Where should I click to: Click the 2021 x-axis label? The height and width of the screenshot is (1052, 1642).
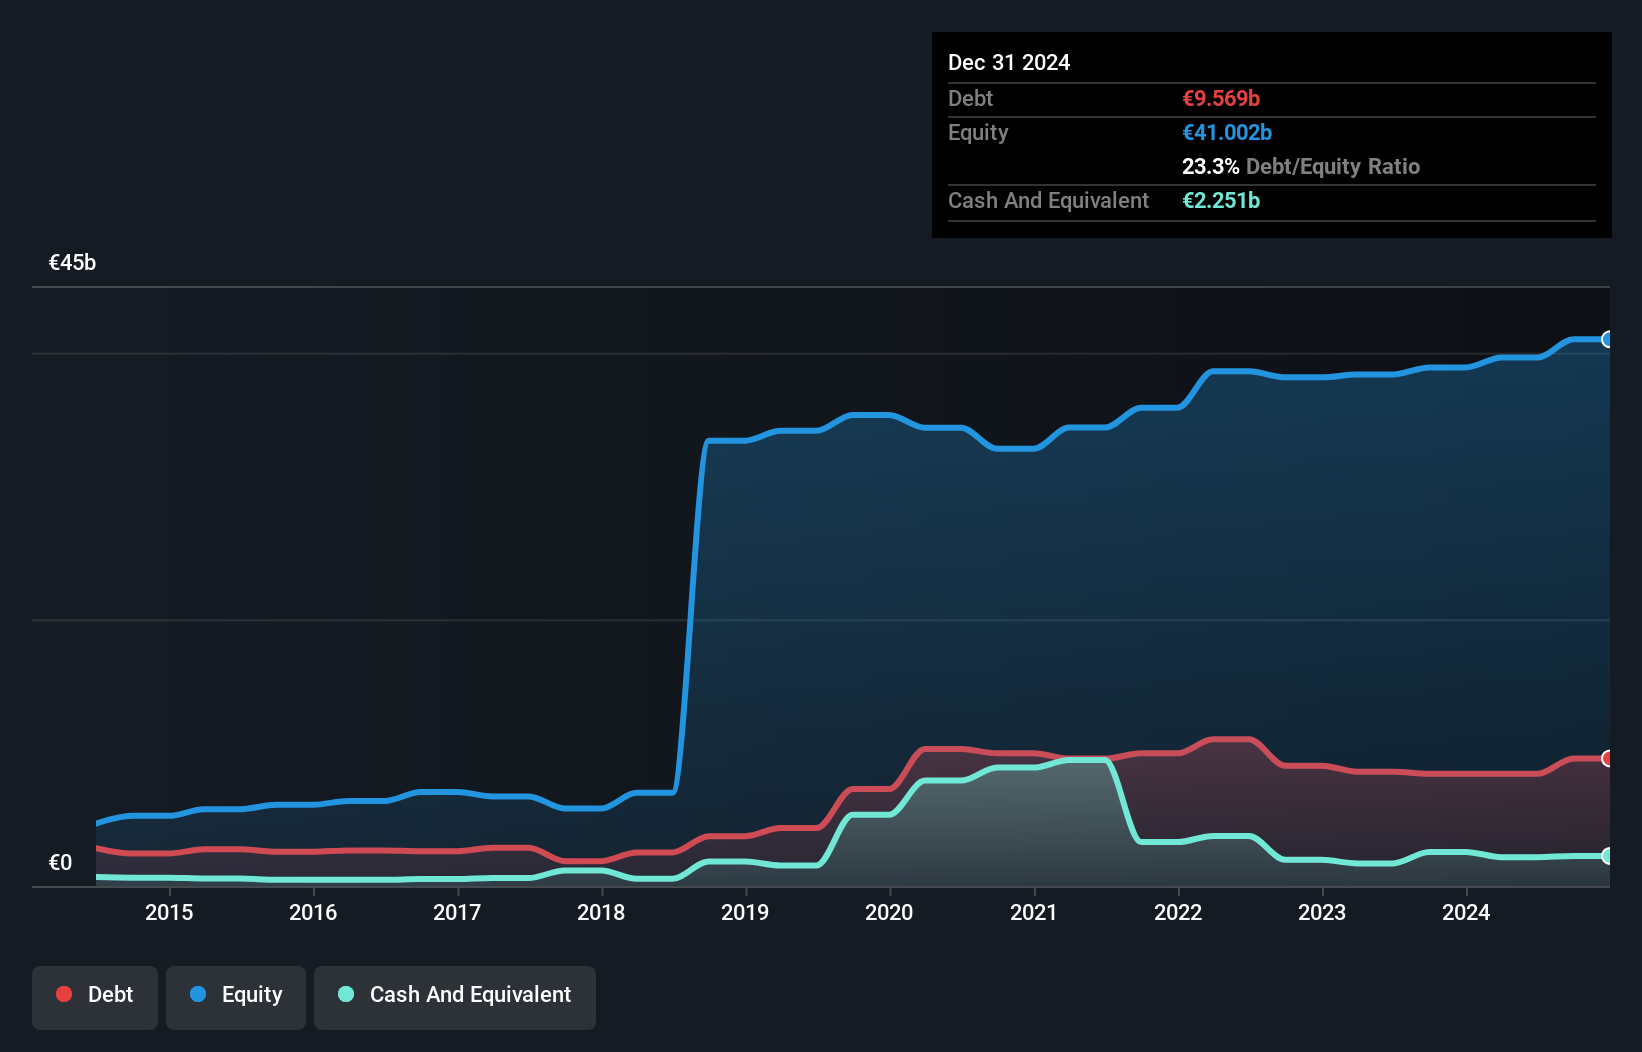click(1034, 912)
